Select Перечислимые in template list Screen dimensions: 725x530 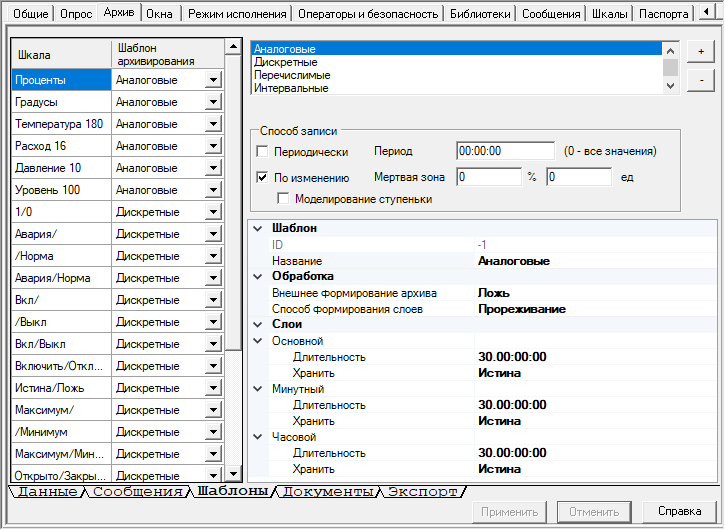pyautogui.click(x=457, y=75)
